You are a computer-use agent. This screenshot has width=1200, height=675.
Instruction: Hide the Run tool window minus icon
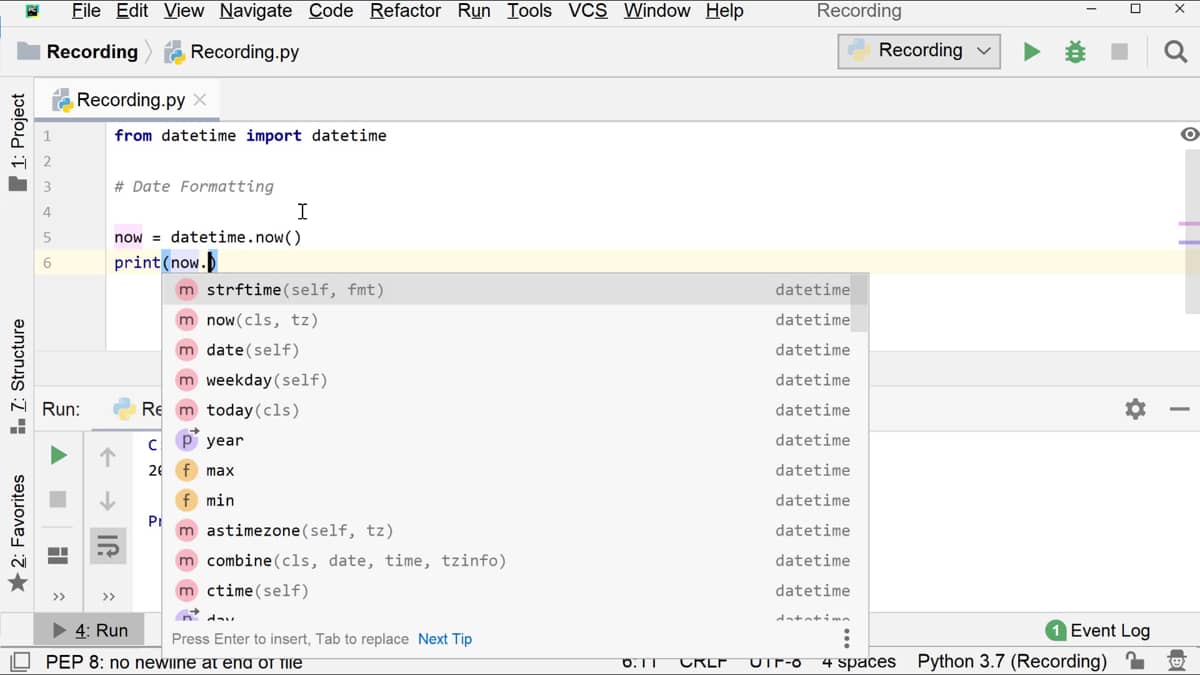pos(1179,409)
